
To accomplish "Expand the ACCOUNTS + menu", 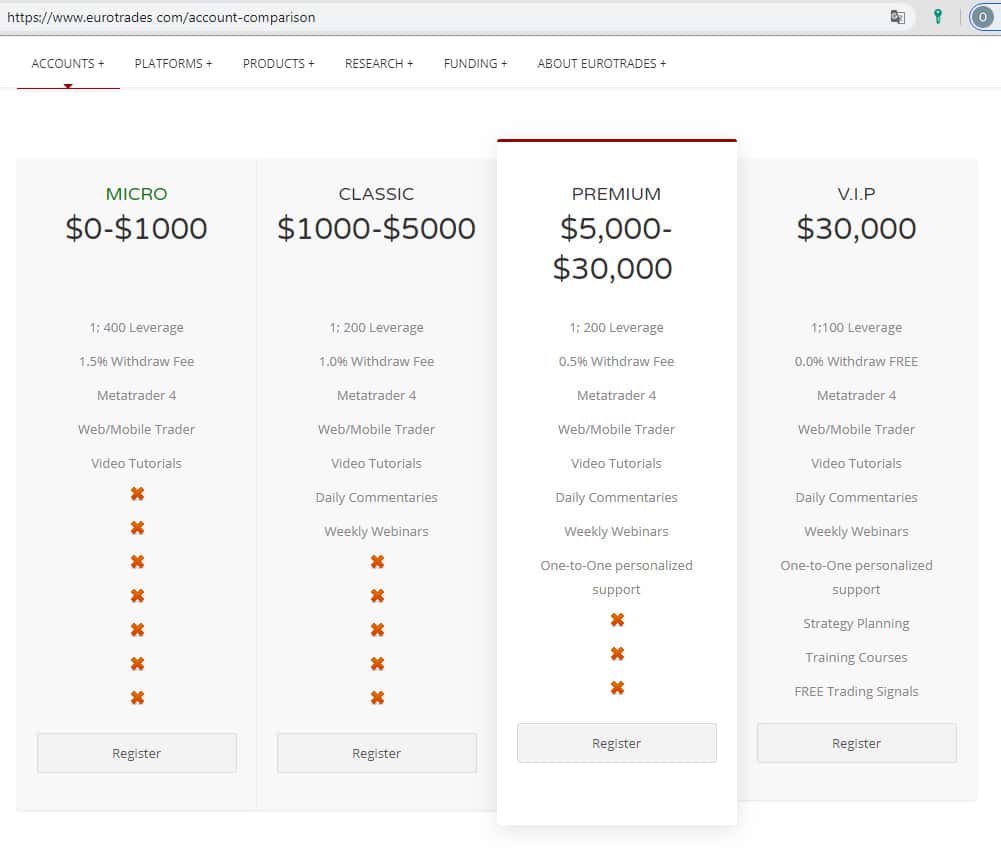I will pyautogui.click(x=68, y=63).
